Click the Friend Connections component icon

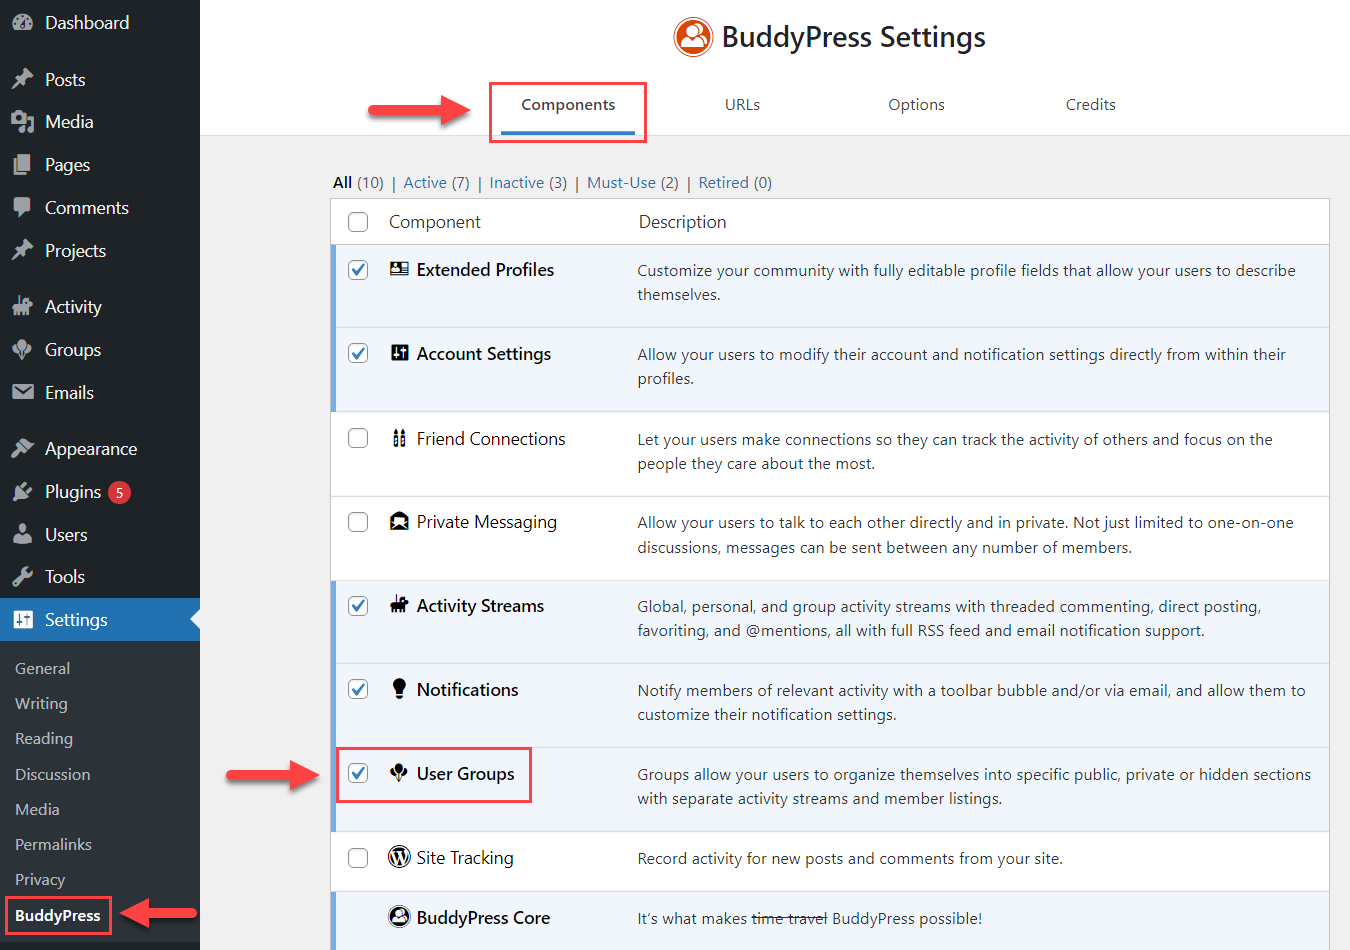(399, 438)
